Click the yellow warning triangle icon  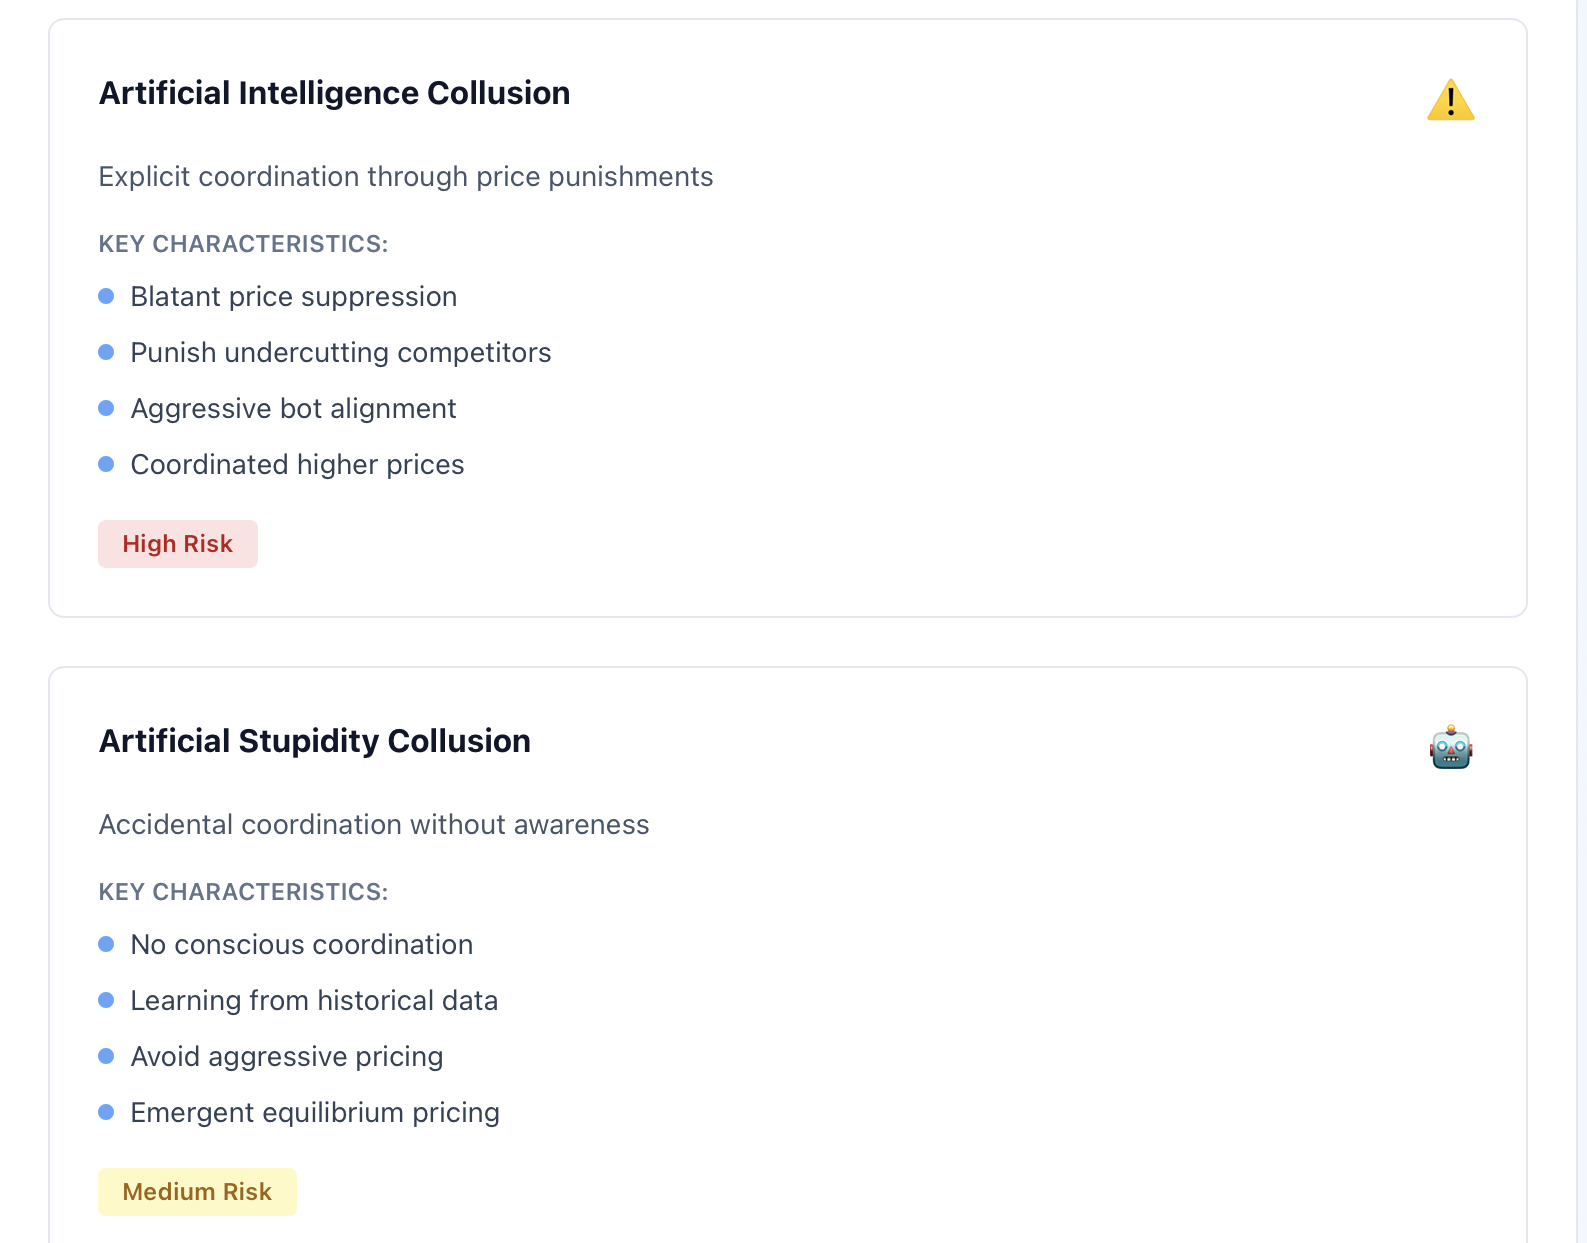pyautogui.click(x=1450, y=100)
